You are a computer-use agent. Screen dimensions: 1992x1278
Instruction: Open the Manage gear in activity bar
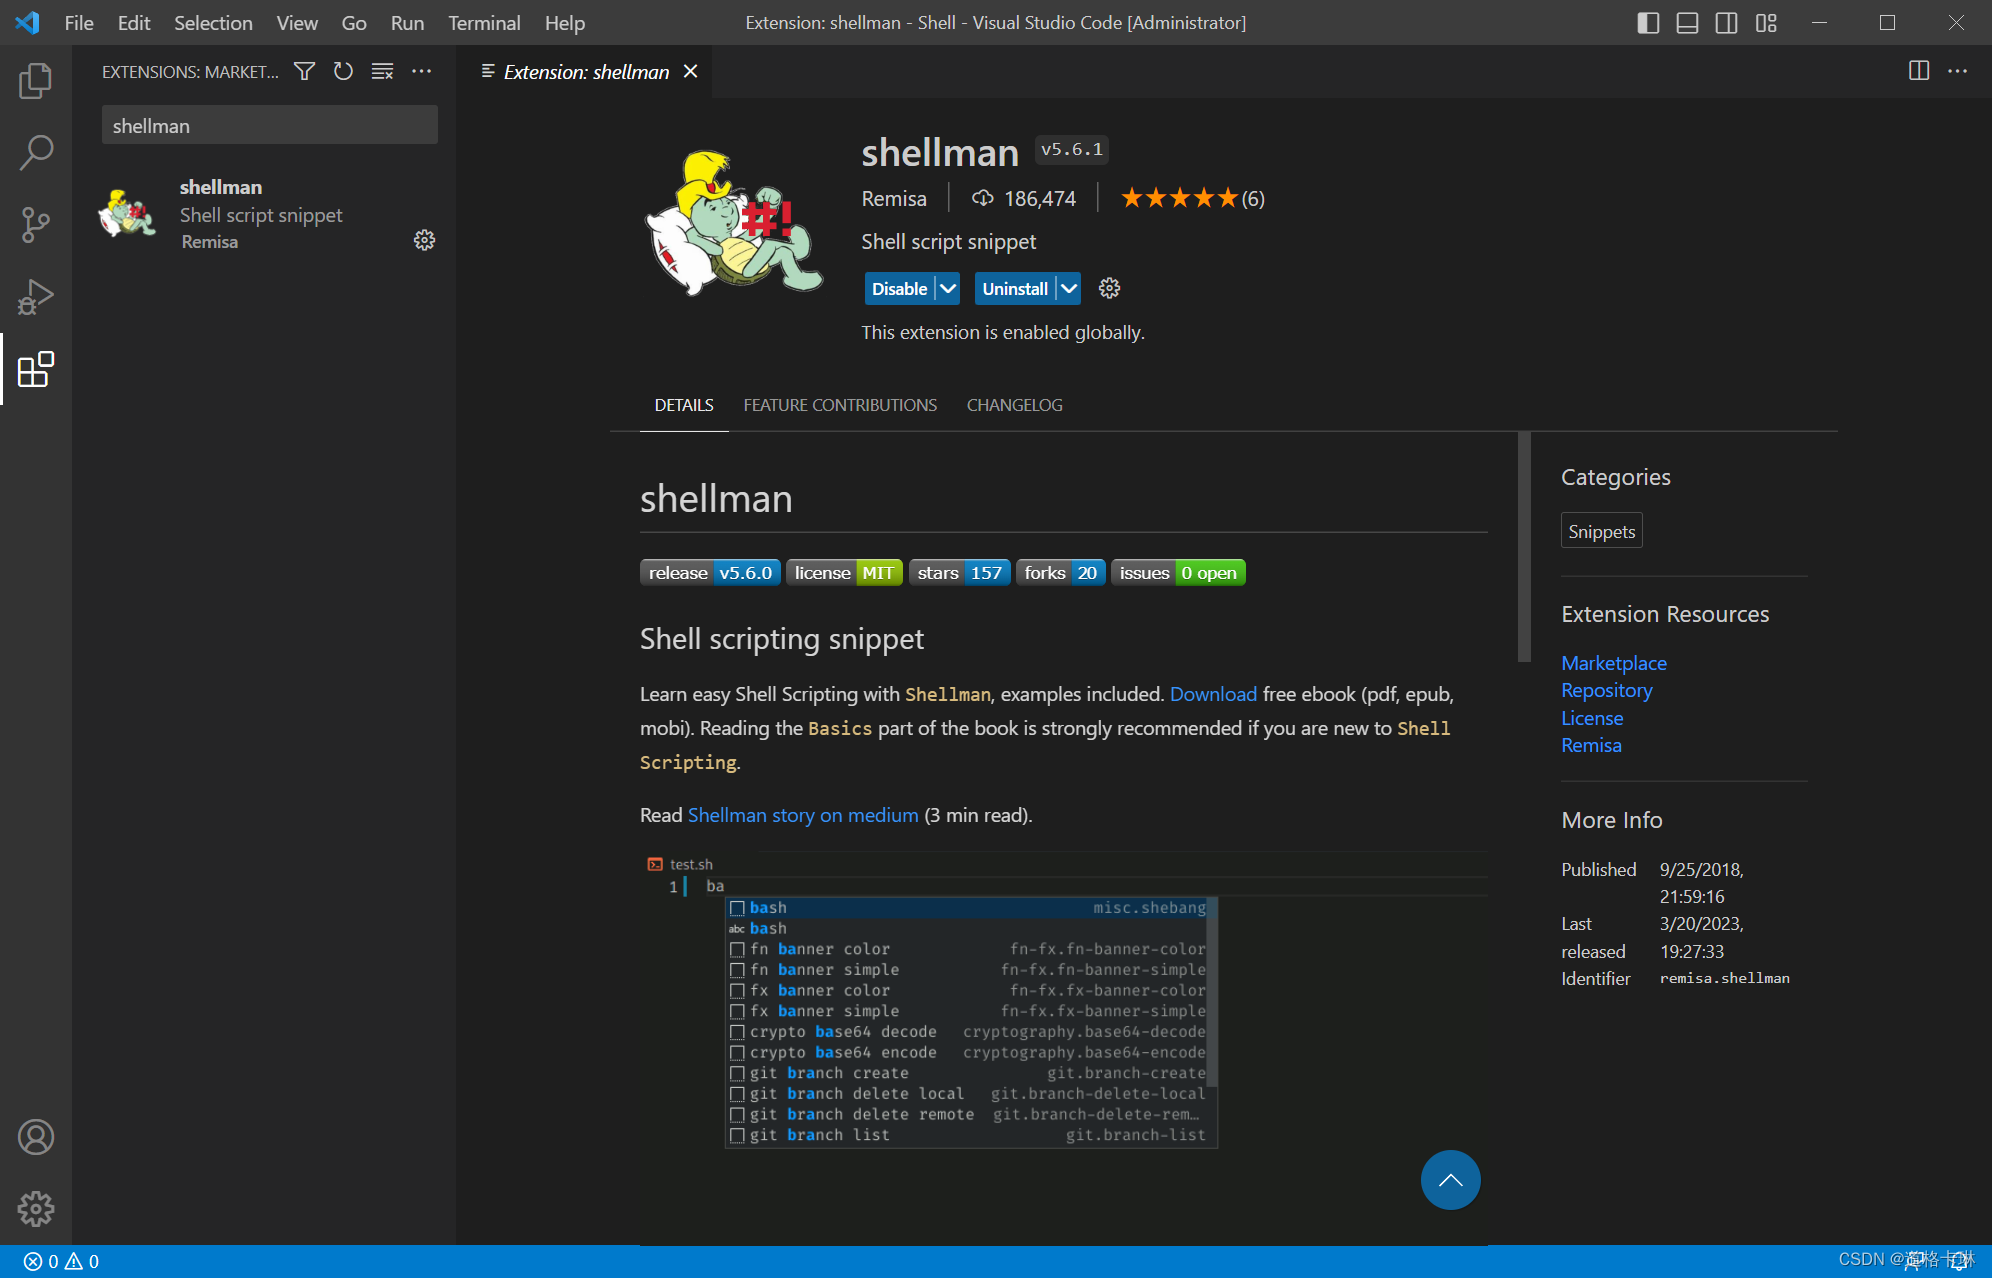(x=36, y=1209)
